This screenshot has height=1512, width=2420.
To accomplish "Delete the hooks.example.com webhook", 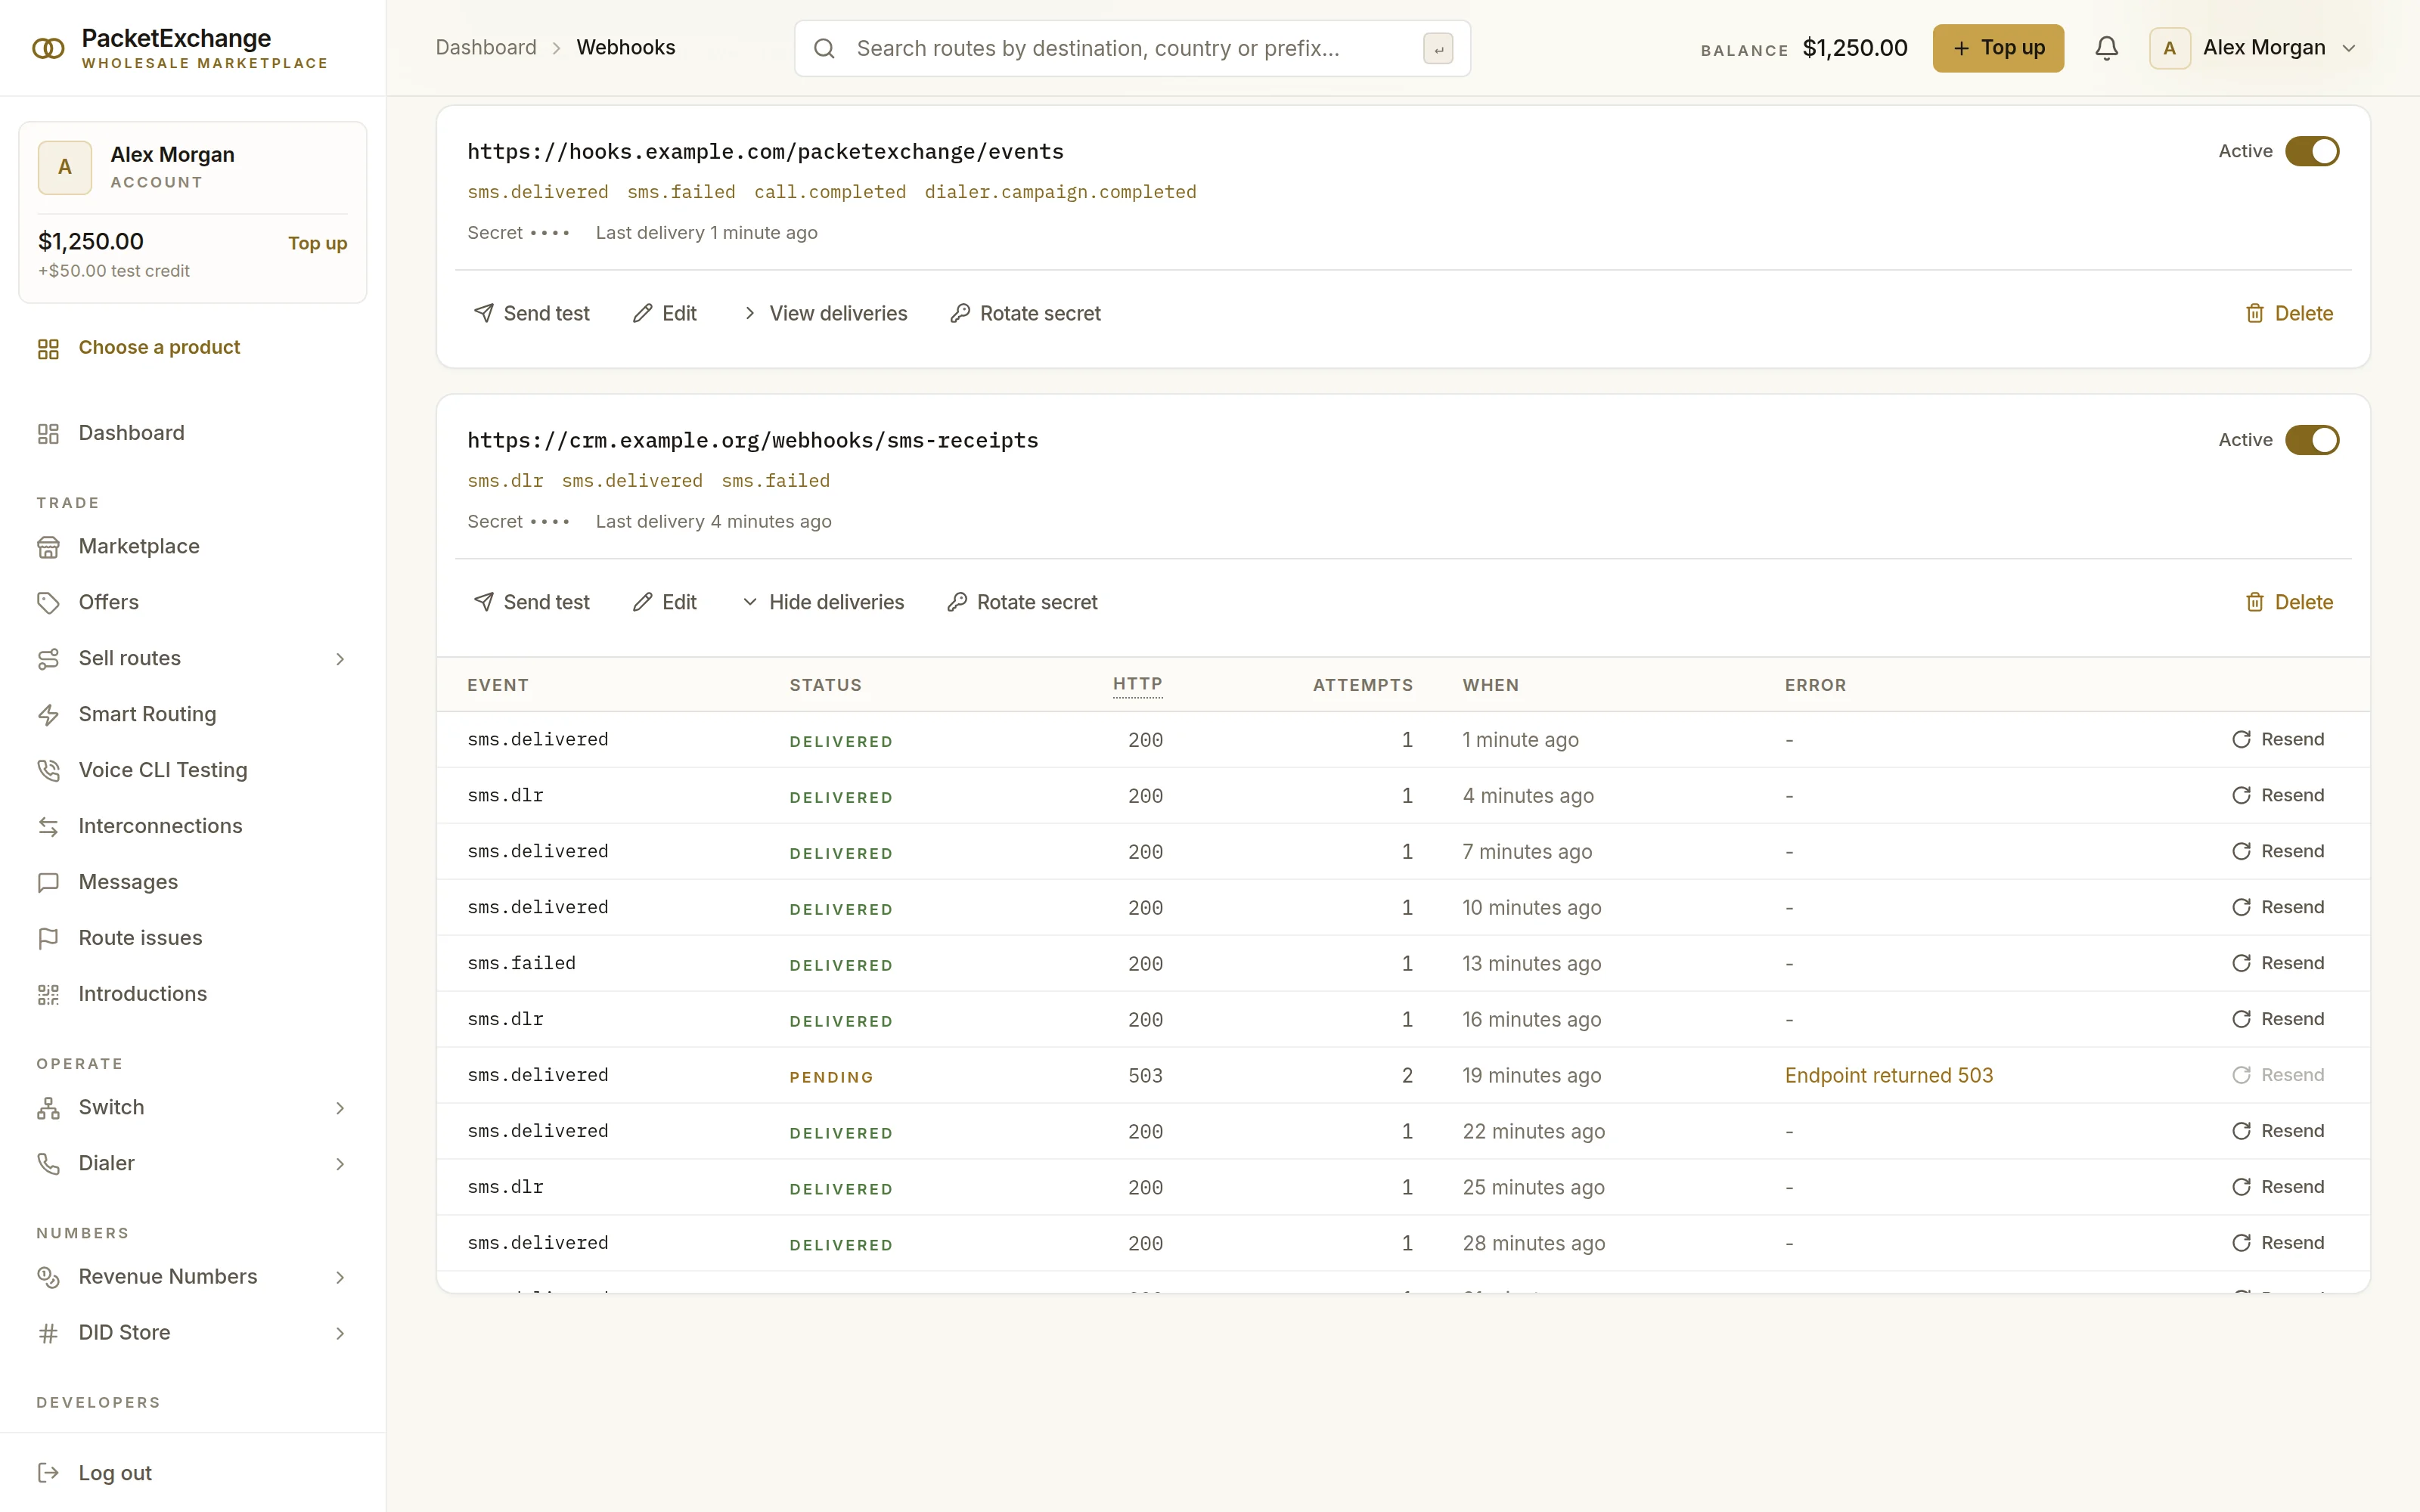I will point(2289,313).
